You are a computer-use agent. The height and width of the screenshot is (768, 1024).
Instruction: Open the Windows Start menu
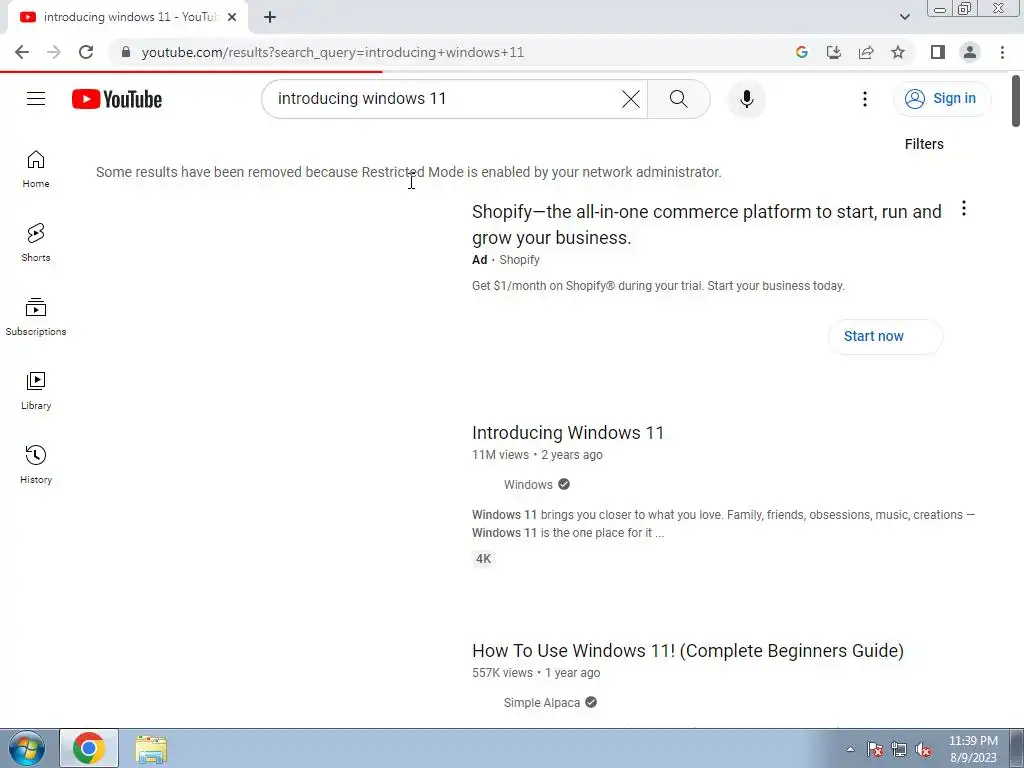(x=27, y=748)
